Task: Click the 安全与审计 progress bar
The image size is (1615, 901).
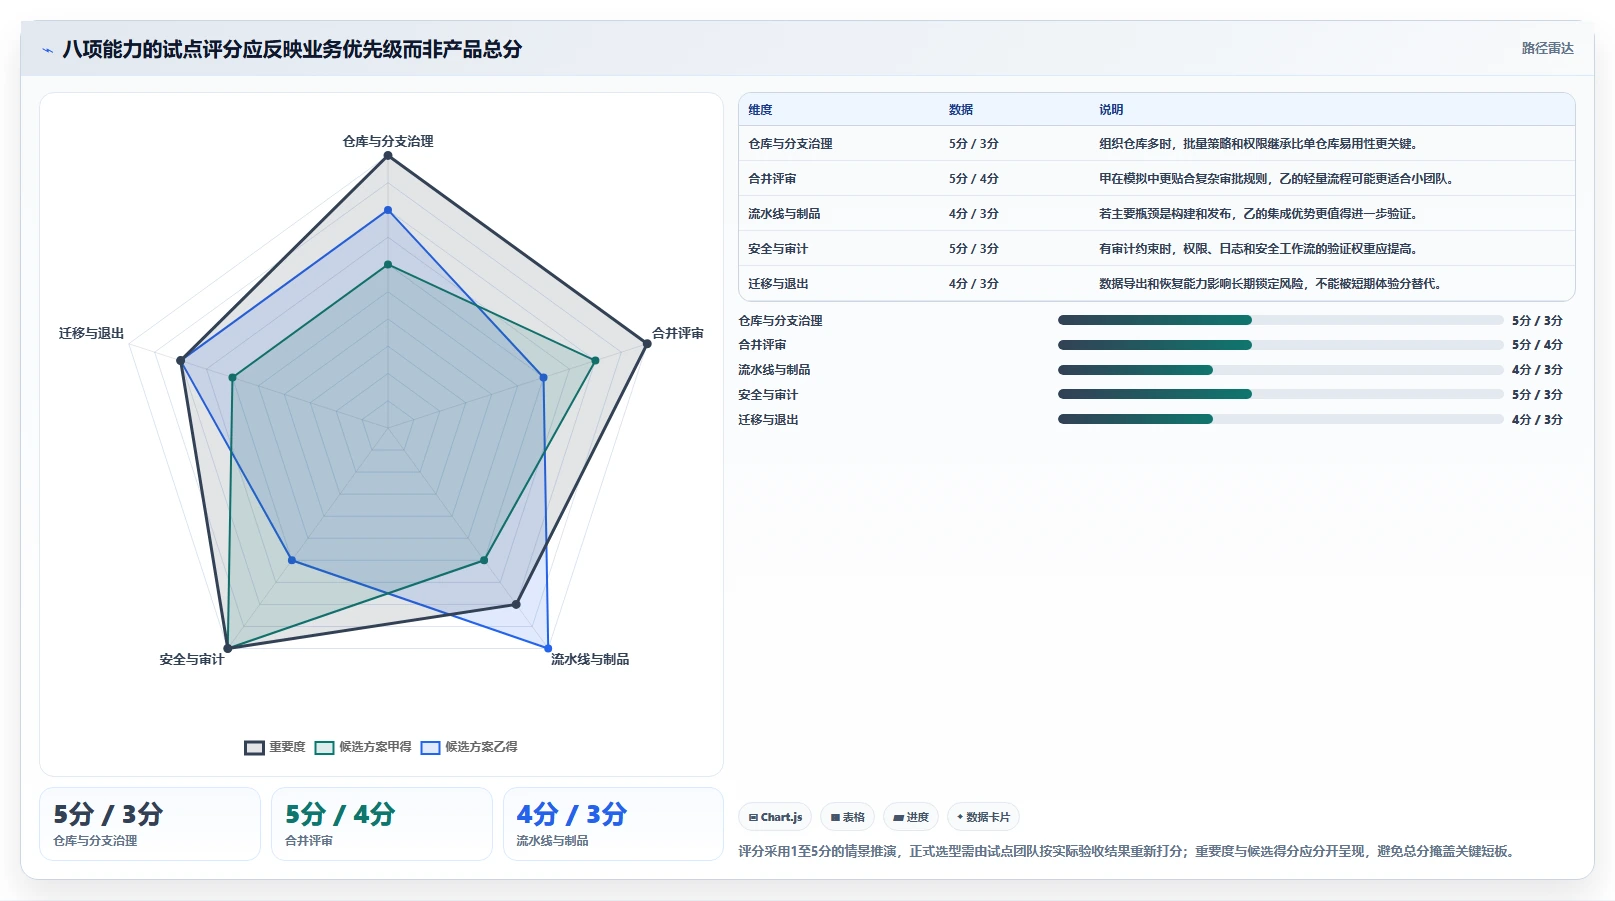Action: (x=1281, y=394)
